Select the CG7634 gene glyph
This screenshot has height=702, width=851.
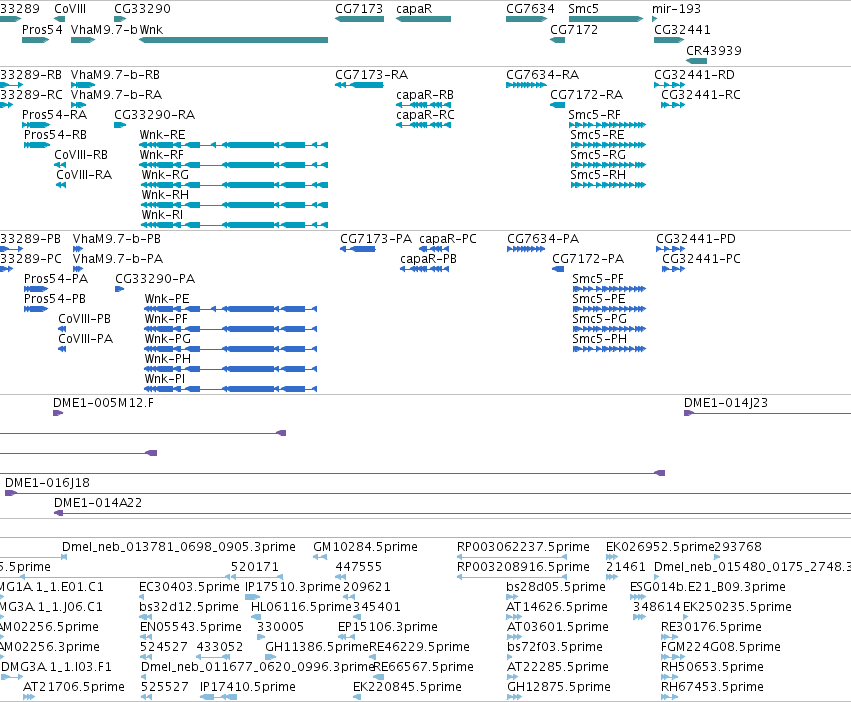point(526,19)
